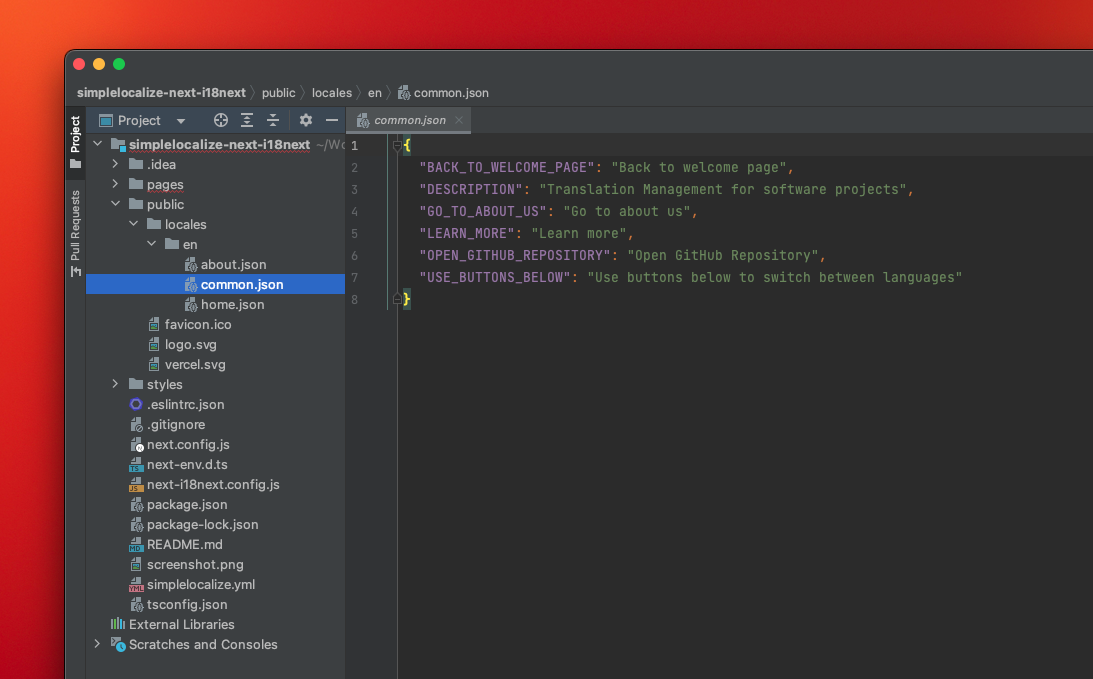Select External Libraries node
Viewport: 1093px width, 679px height.
tap(181, 625)
